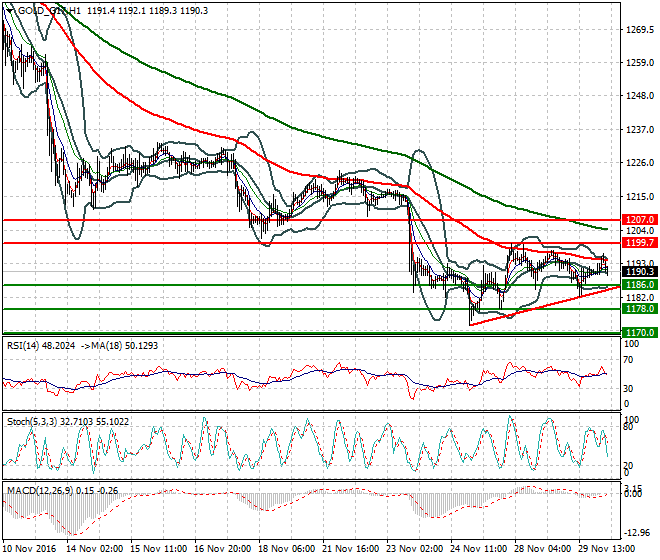Image resolution: width=660 pixels, height=560 pixels.
Task: Click the green 1186.0 support price label
Action: tap(640, 285)
